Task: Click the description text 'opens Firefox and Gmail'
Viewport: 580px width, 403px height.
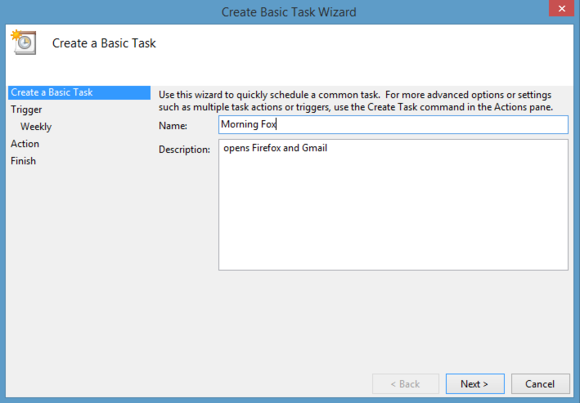Action: tap(275, 148)
